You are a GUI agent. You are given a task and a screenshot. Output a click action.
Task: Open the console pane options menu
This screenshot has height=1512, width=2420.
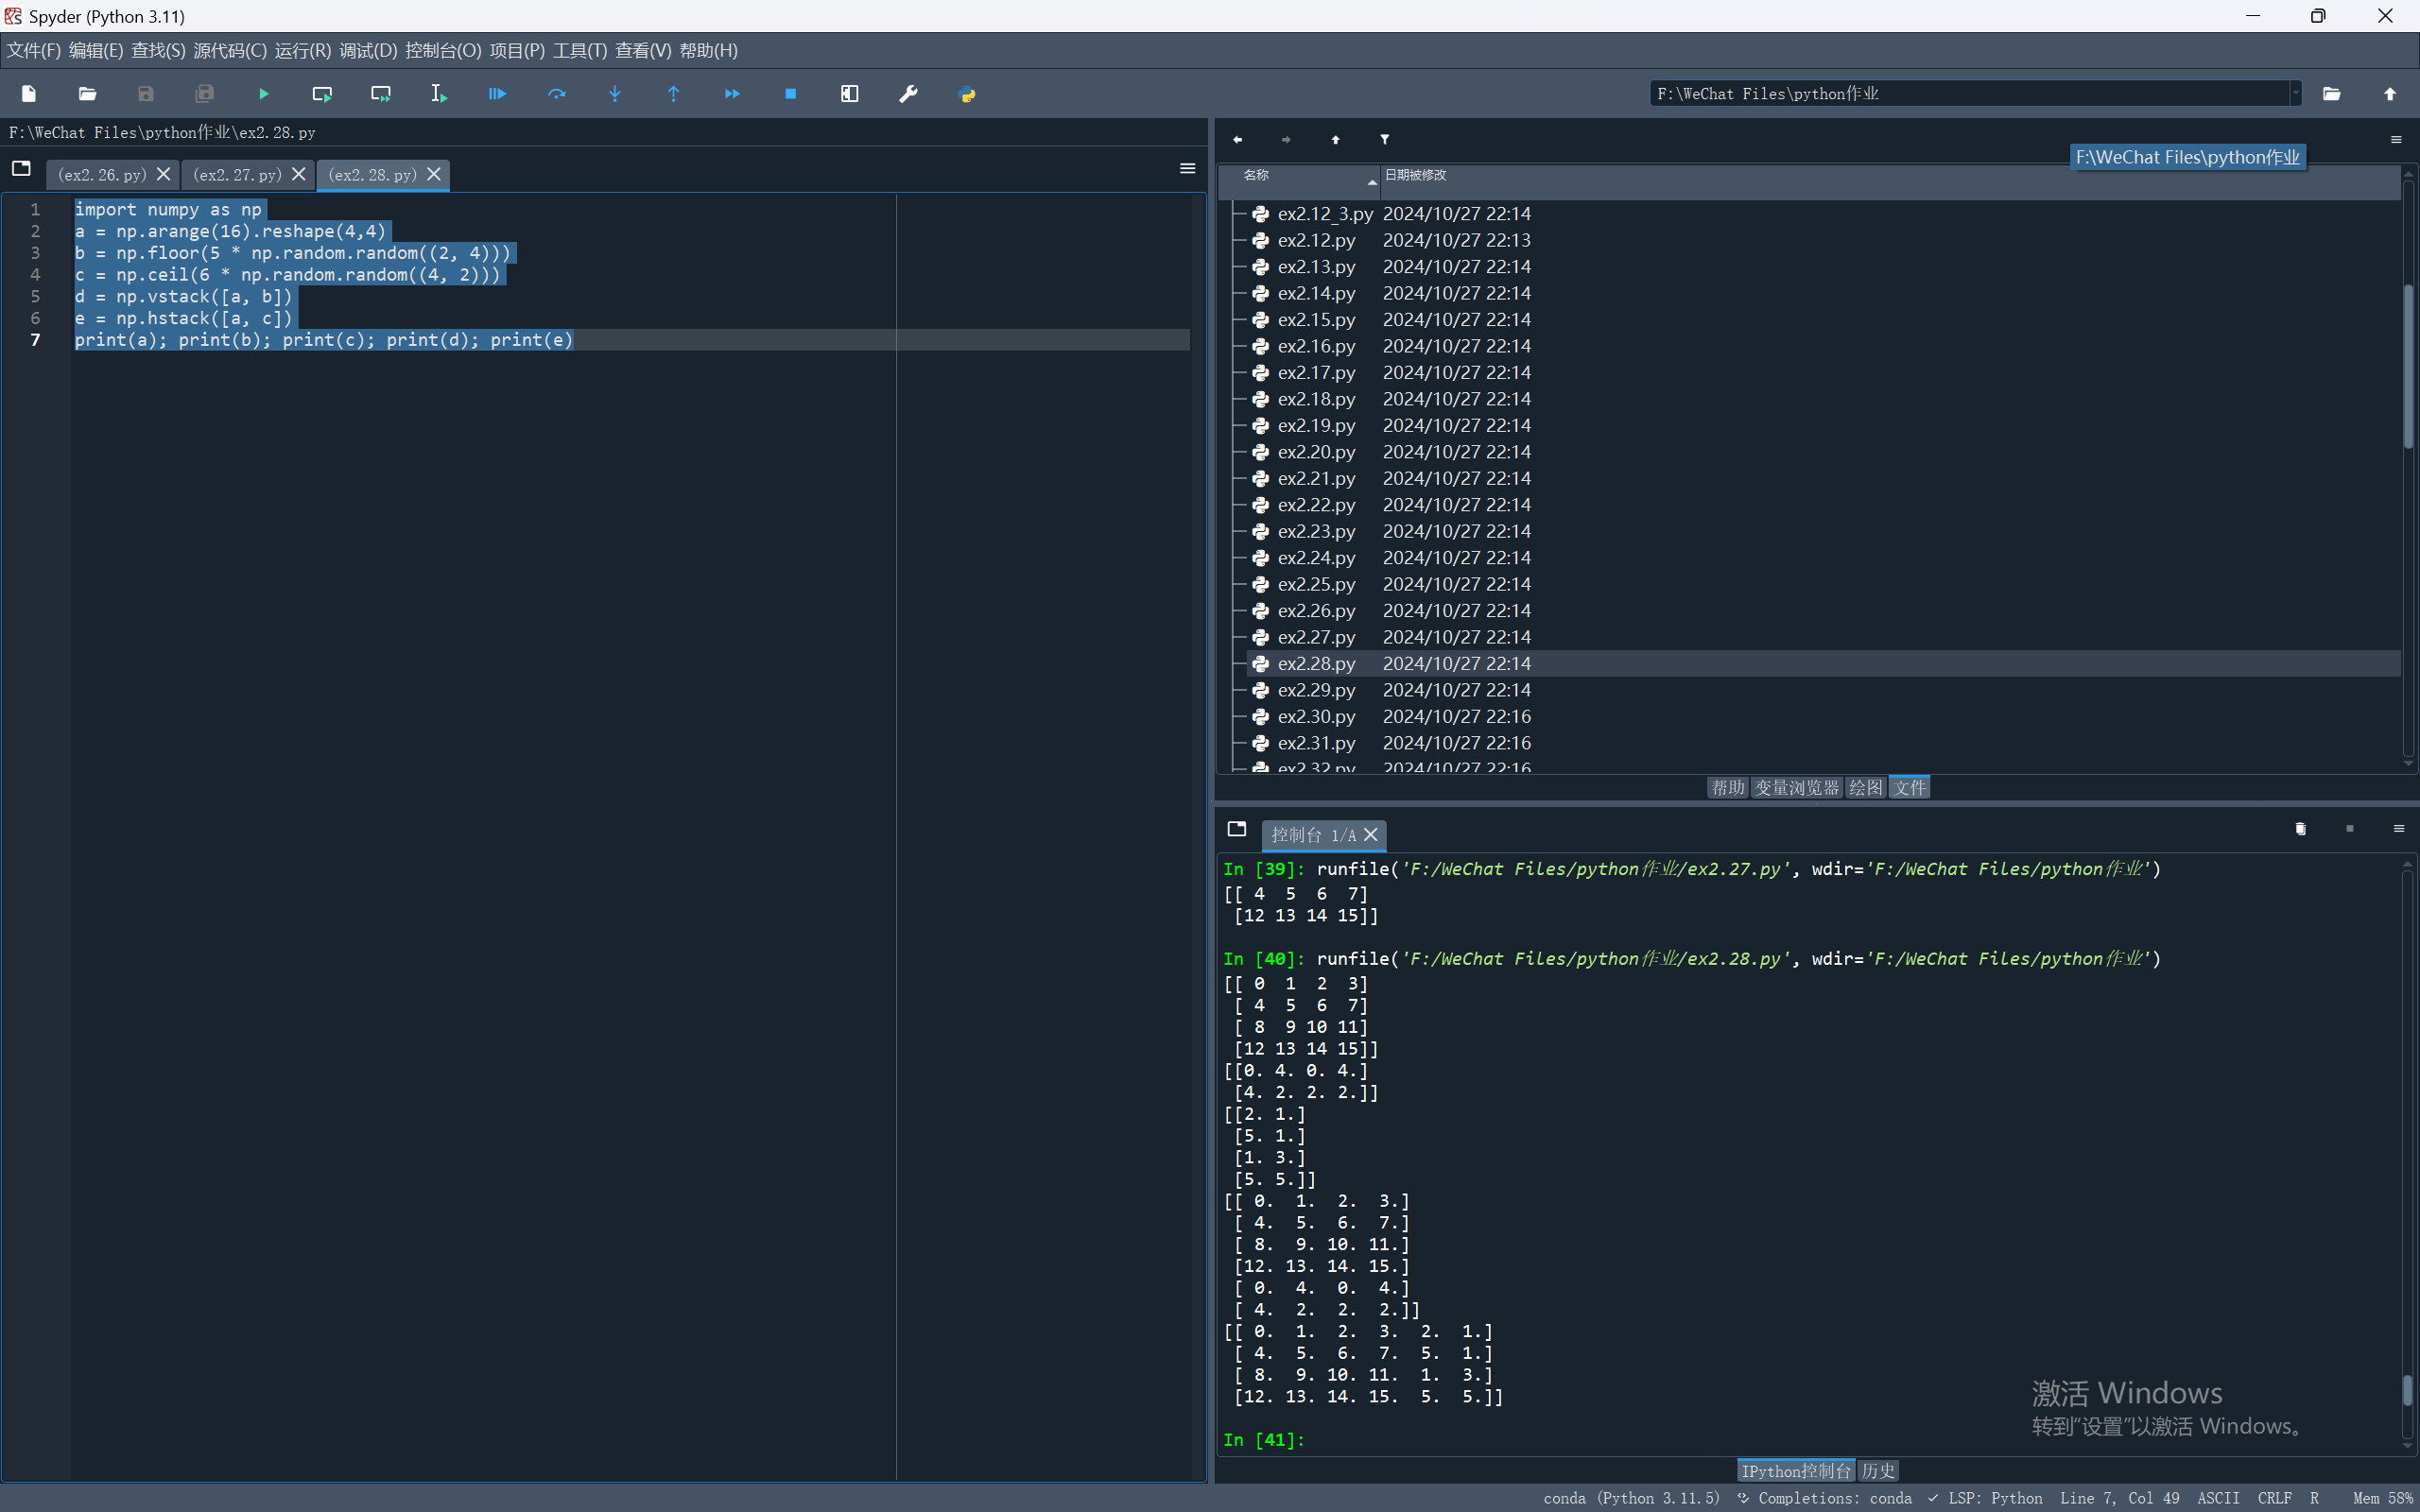coord(2397,829)
